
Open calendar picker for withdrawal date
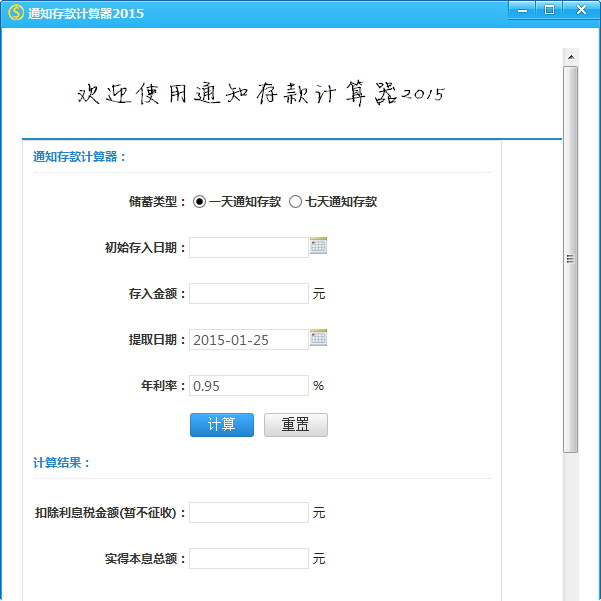pos(318,338)
